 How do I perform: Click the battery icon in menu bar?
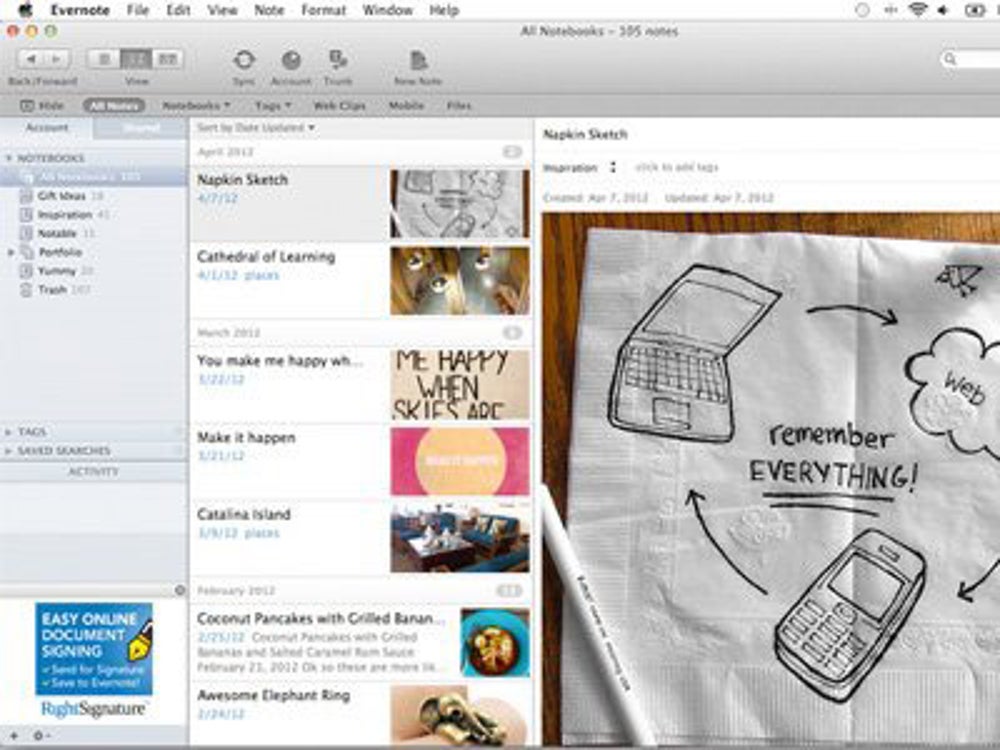tap(975, 10)
